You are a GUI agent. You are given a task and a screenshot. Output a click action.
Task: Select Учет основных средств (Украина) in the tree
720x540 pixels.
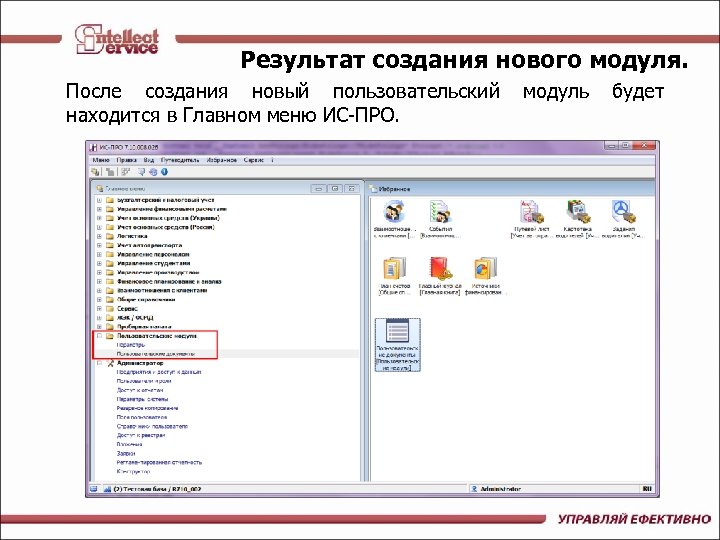pyautogui.click(x=168, y=218)
